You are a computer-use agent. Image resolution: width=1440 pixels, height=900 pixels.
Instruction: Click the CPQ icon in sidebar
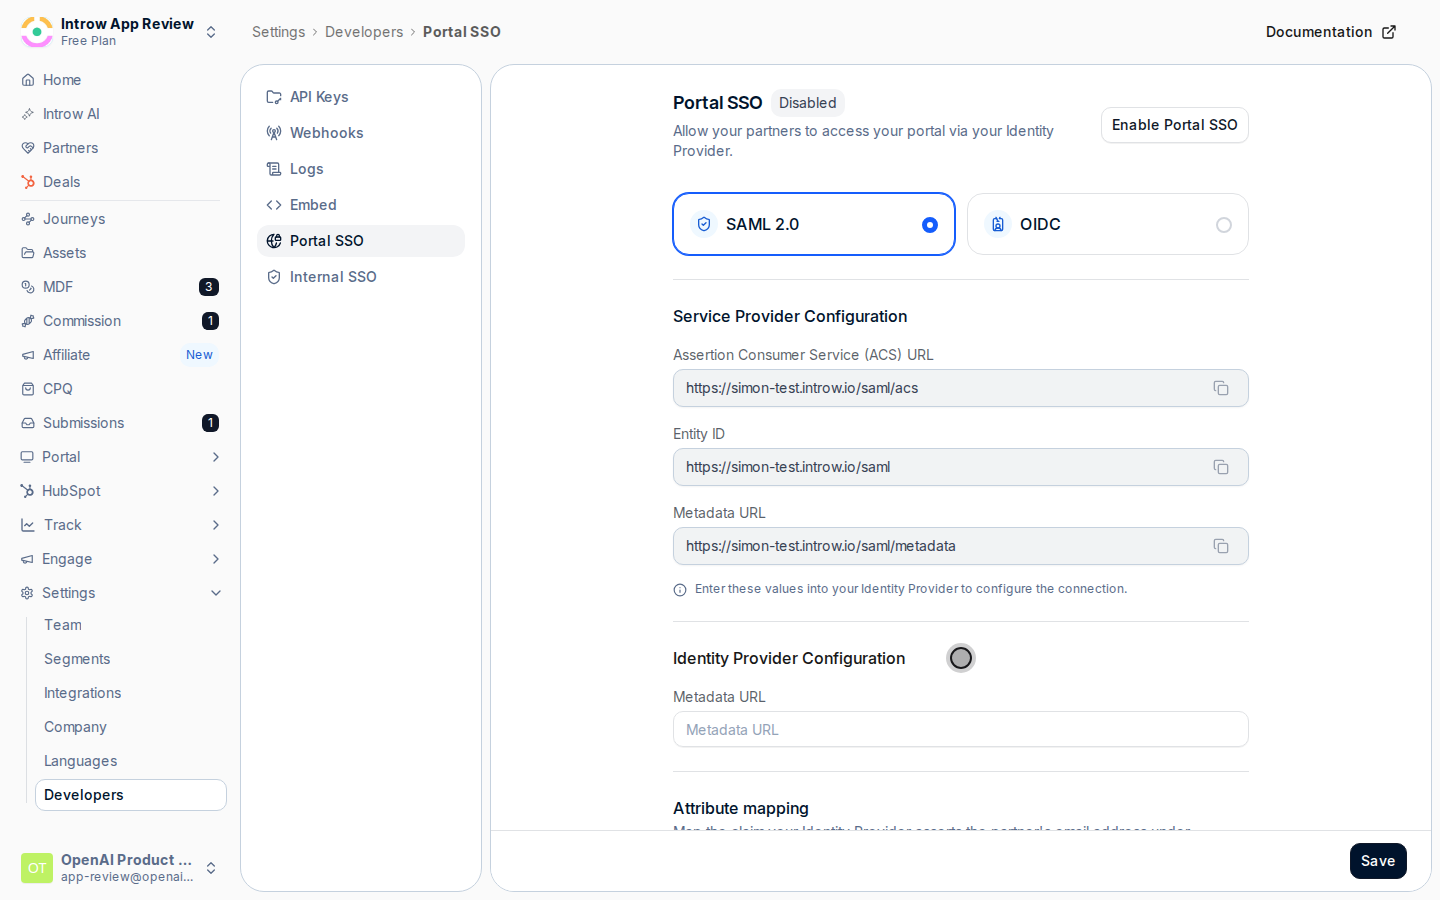coord(28,389)
